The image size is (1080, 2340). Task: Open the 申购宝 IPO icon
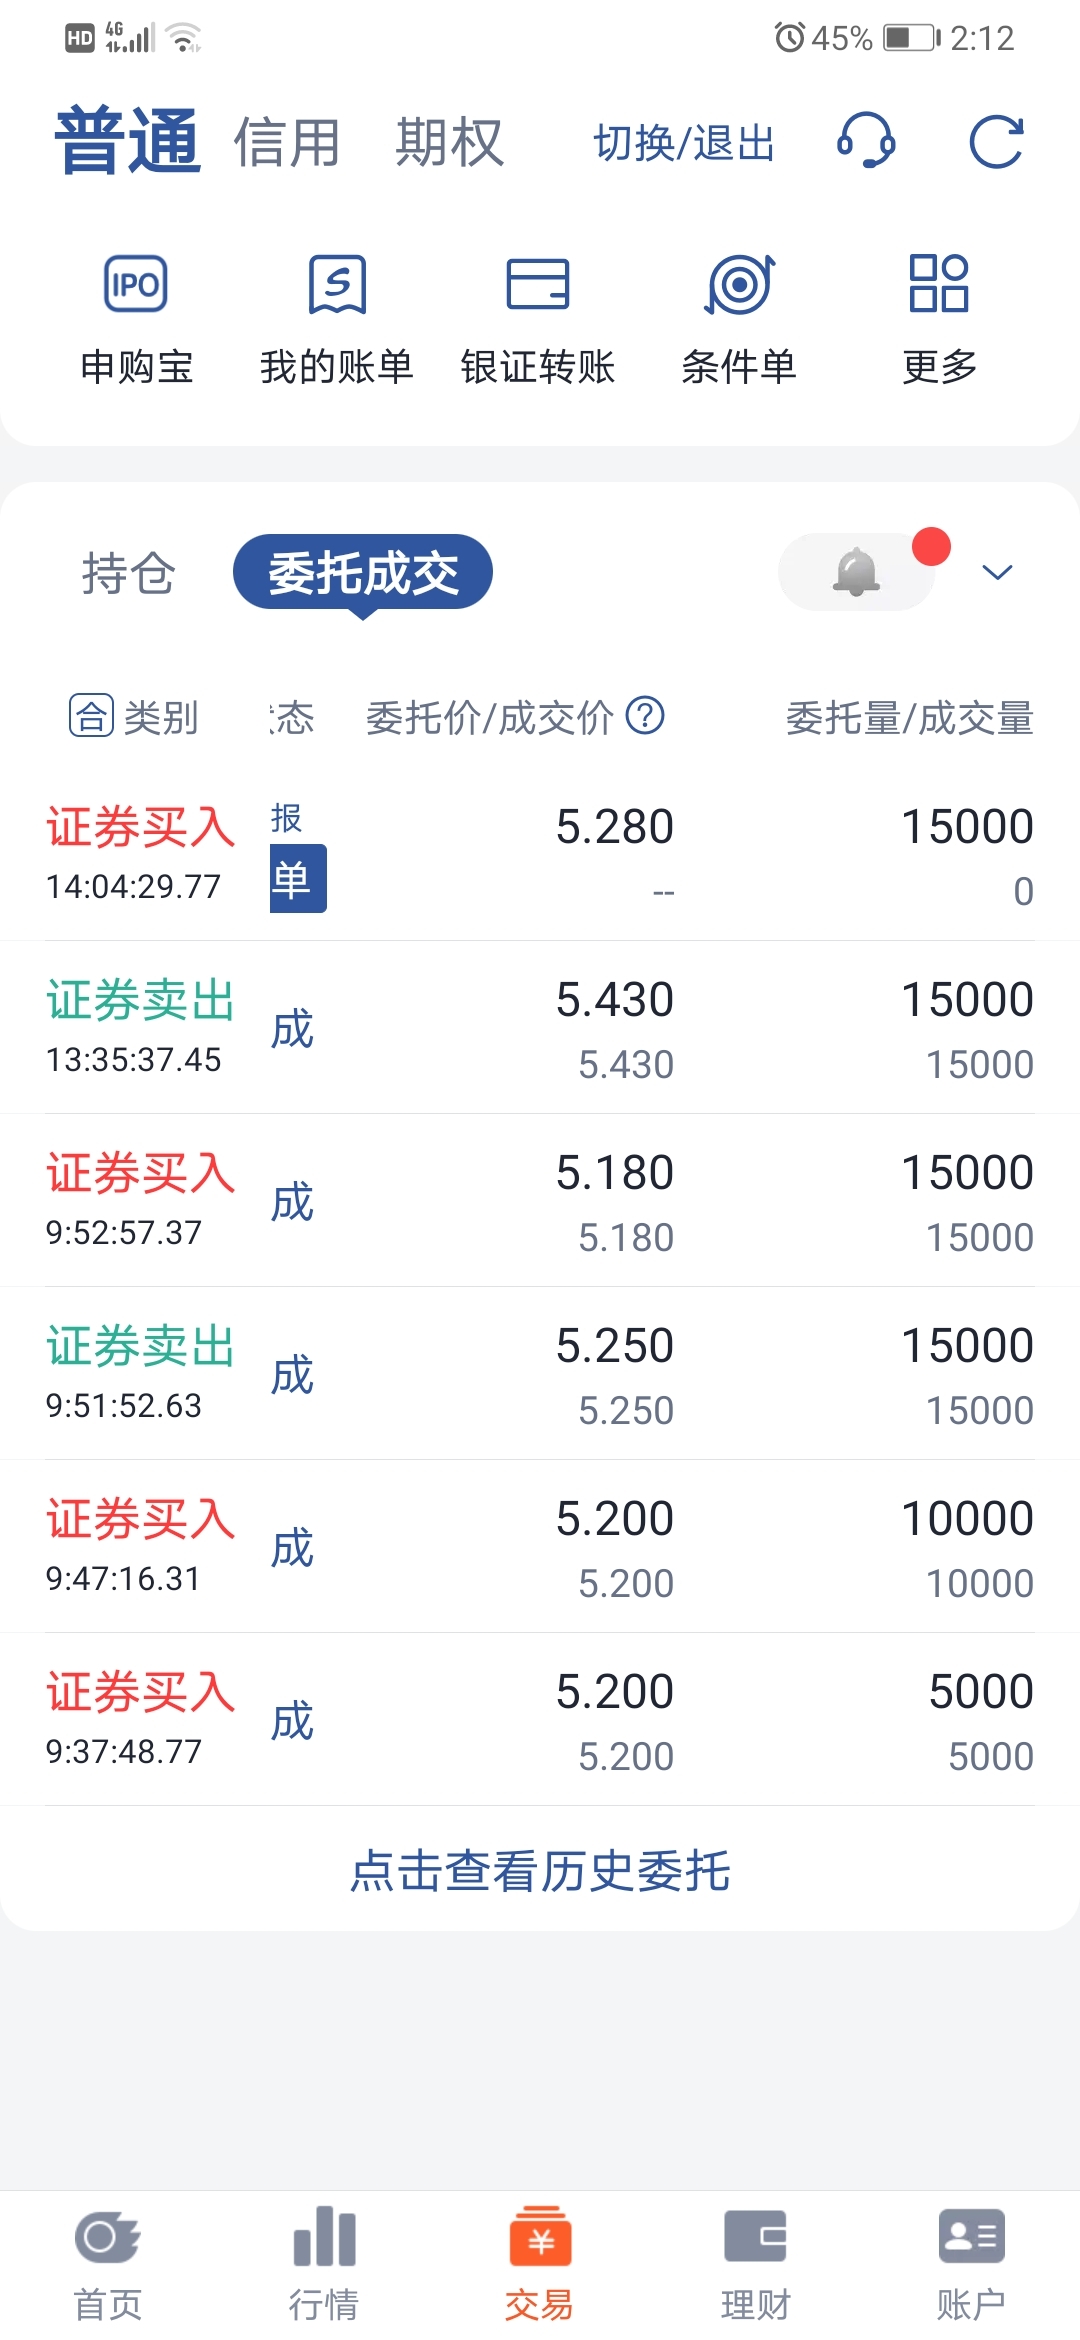point(136,285)
